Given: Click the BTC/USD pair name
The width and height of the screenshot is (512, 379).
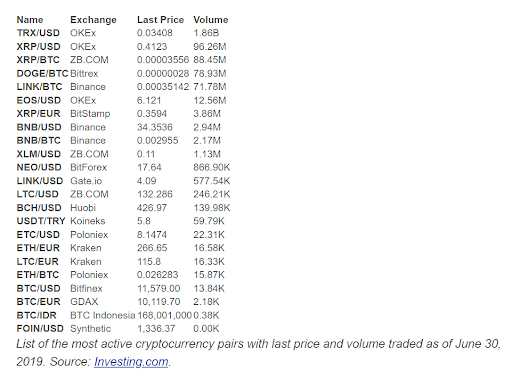Looking at the screenshot, I should (x=39, y=288).
